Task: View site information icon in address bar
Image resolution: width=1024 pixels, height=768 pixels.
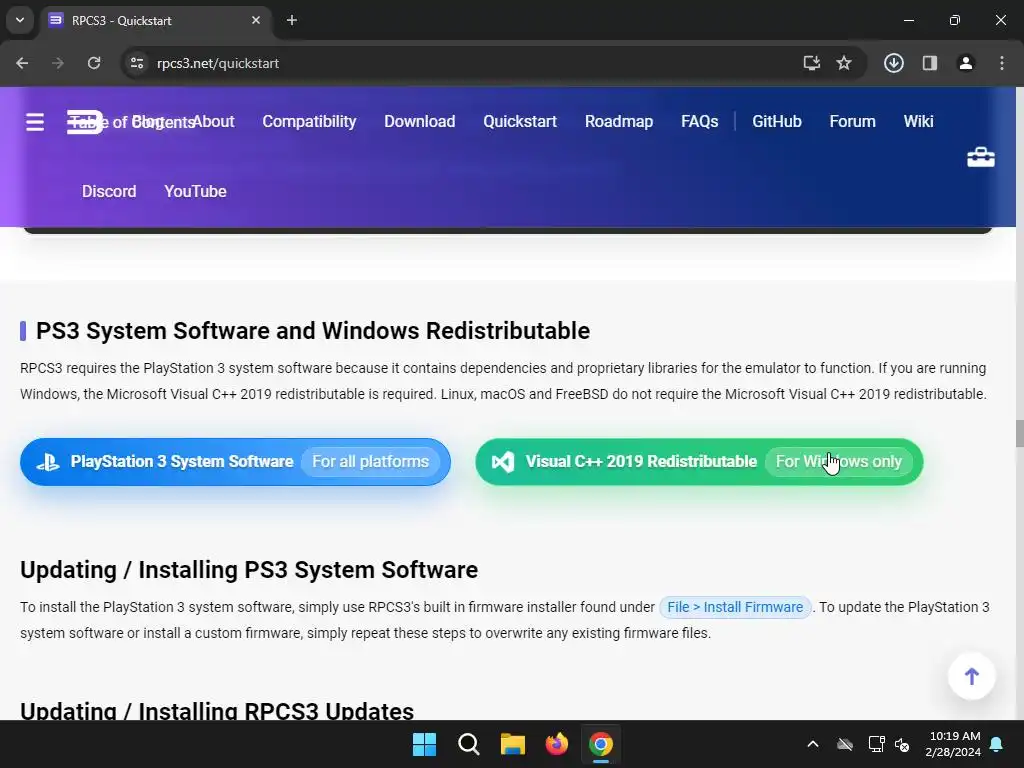Action: (x=136, y=63)
